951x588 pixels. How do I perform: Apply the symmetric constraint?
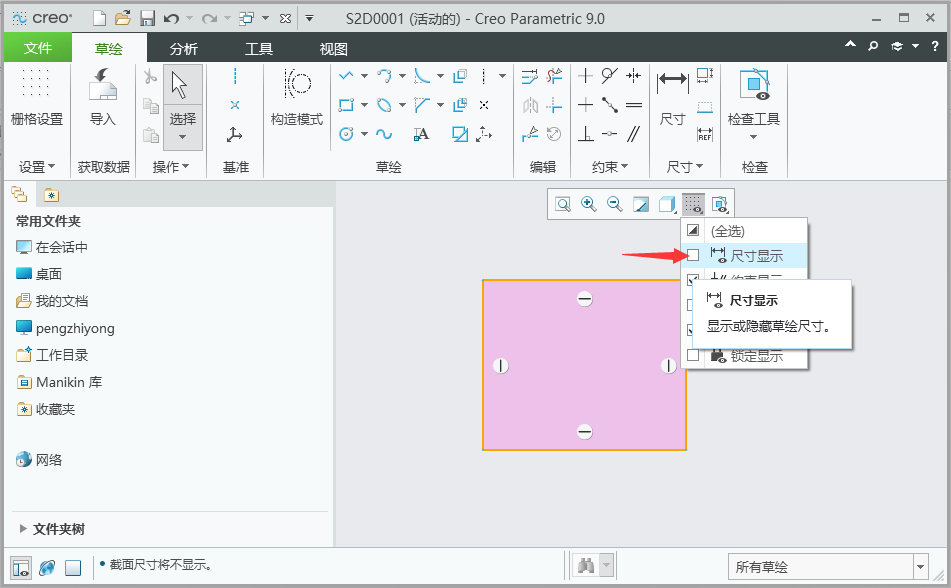point(634,76)
